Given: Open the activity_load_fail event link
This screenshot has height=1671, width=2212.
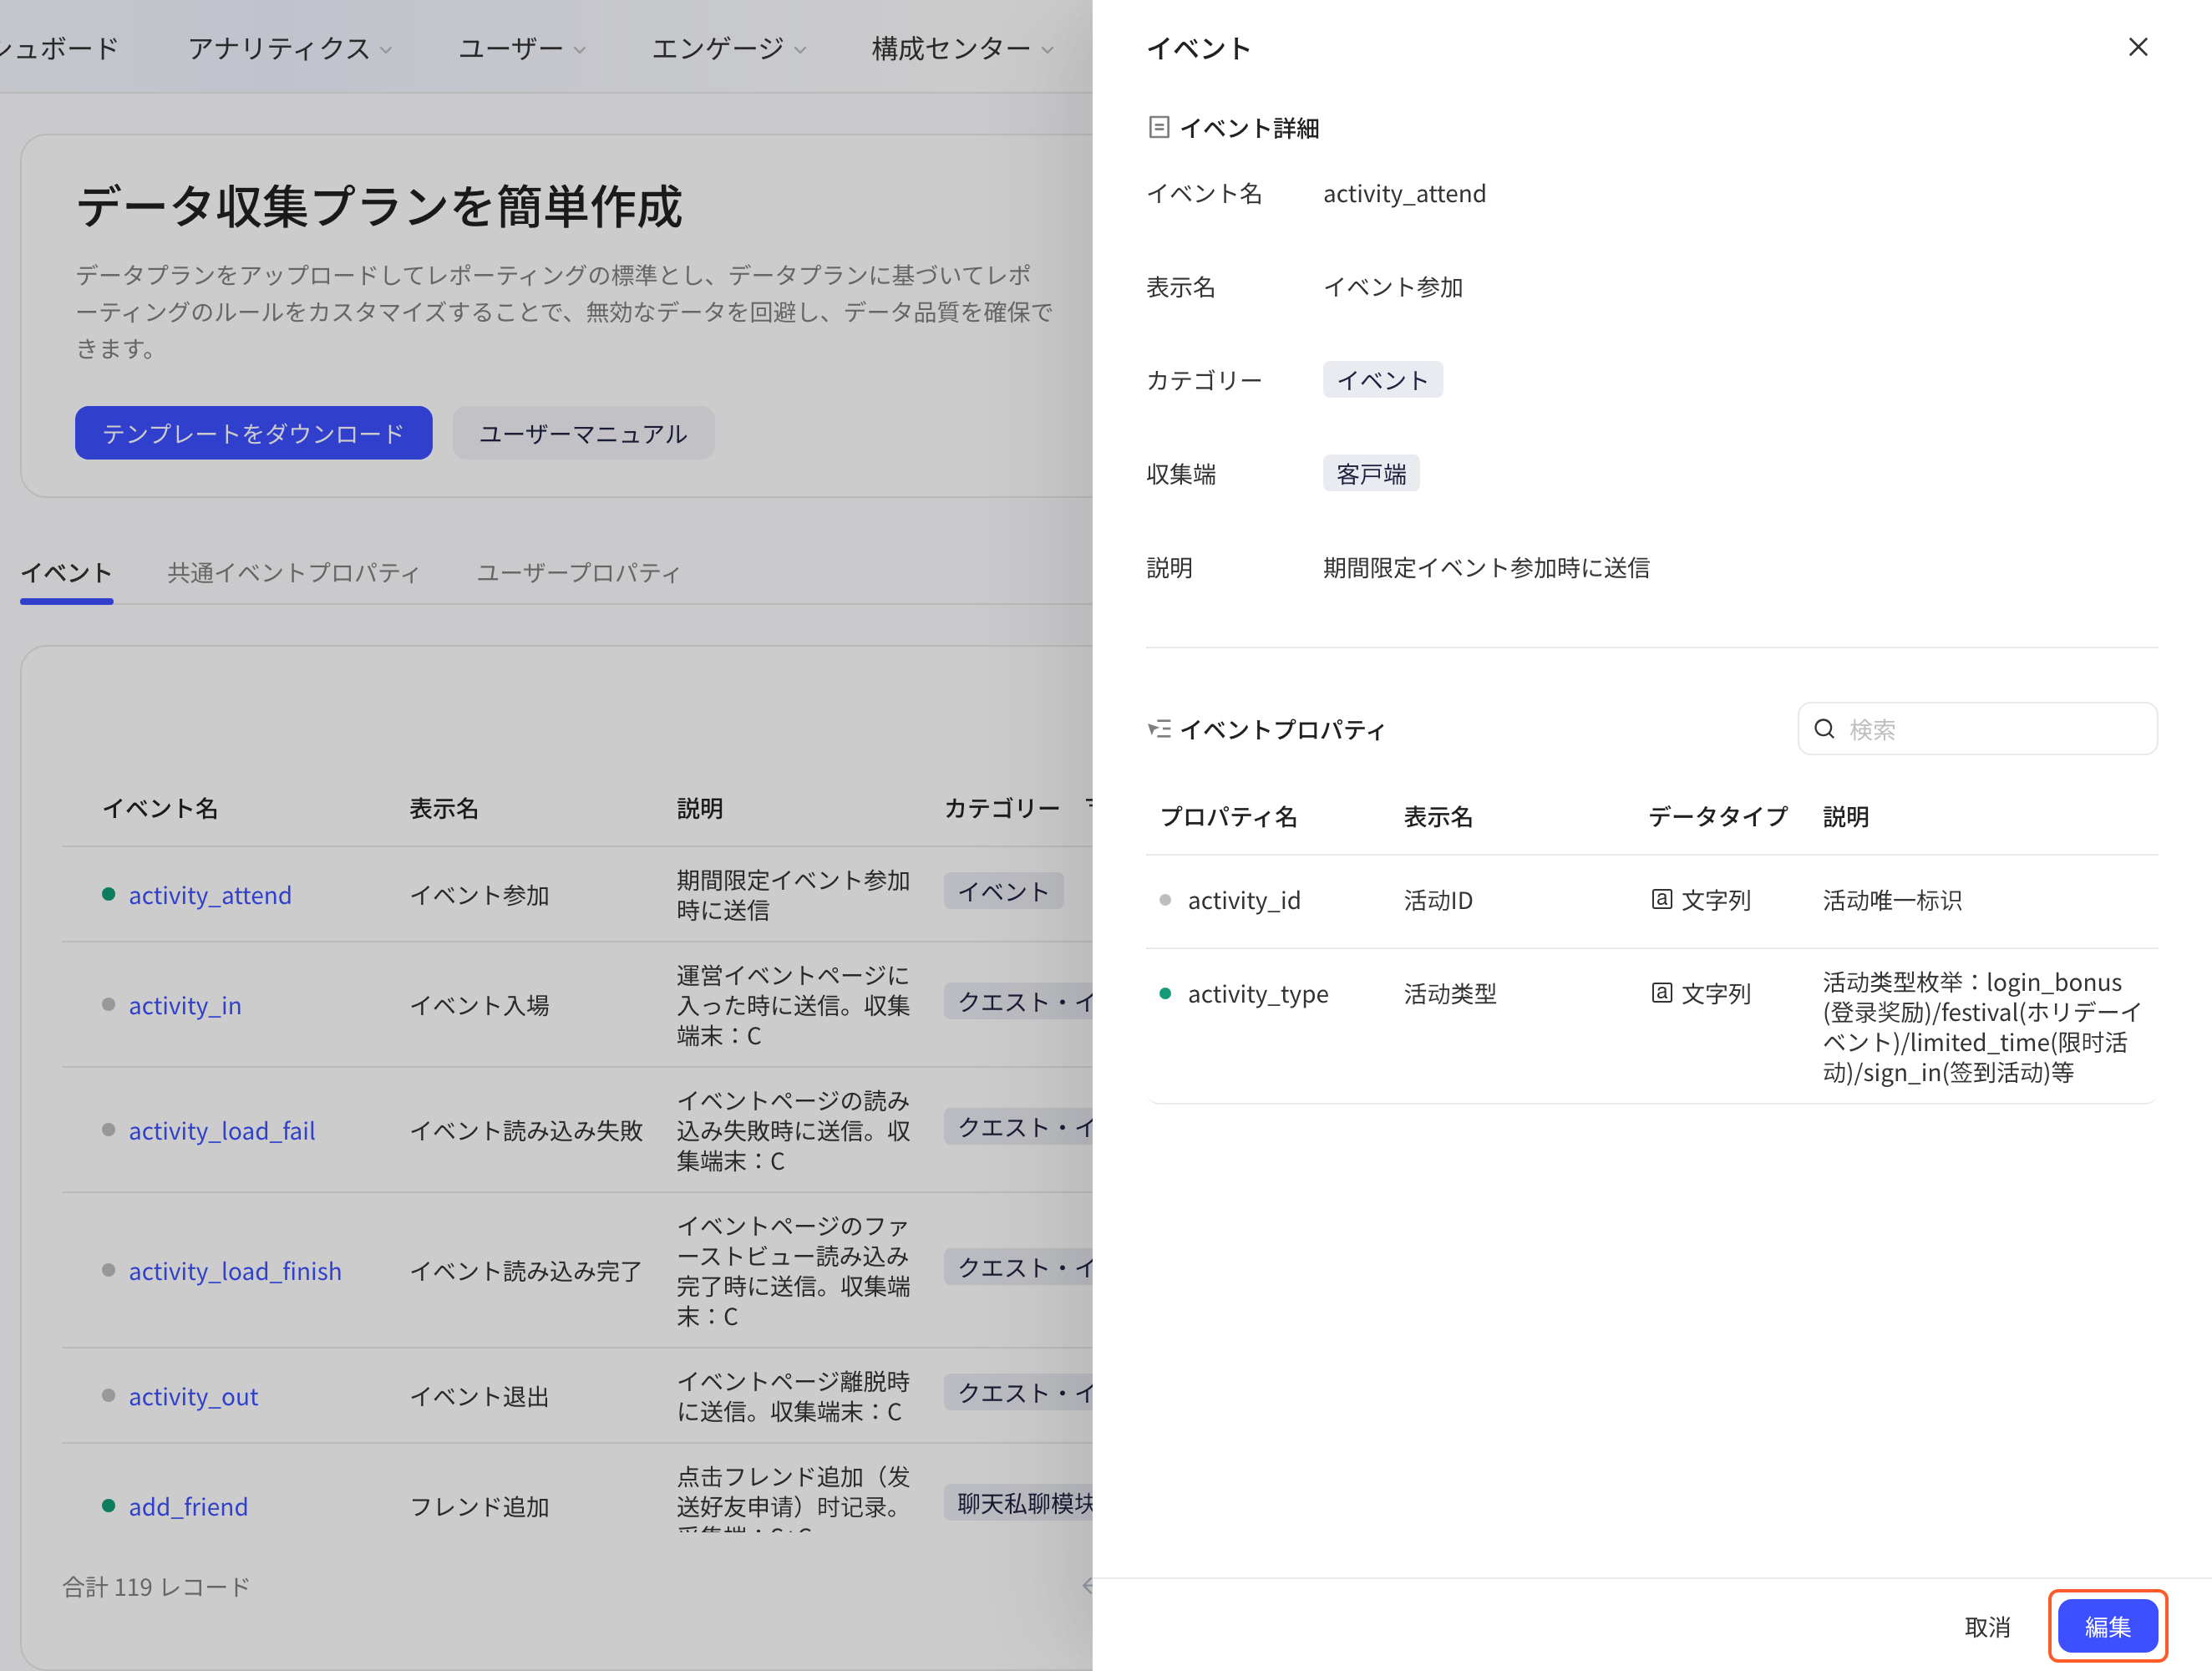Looking at the screenshot, I should [222, 1130].
